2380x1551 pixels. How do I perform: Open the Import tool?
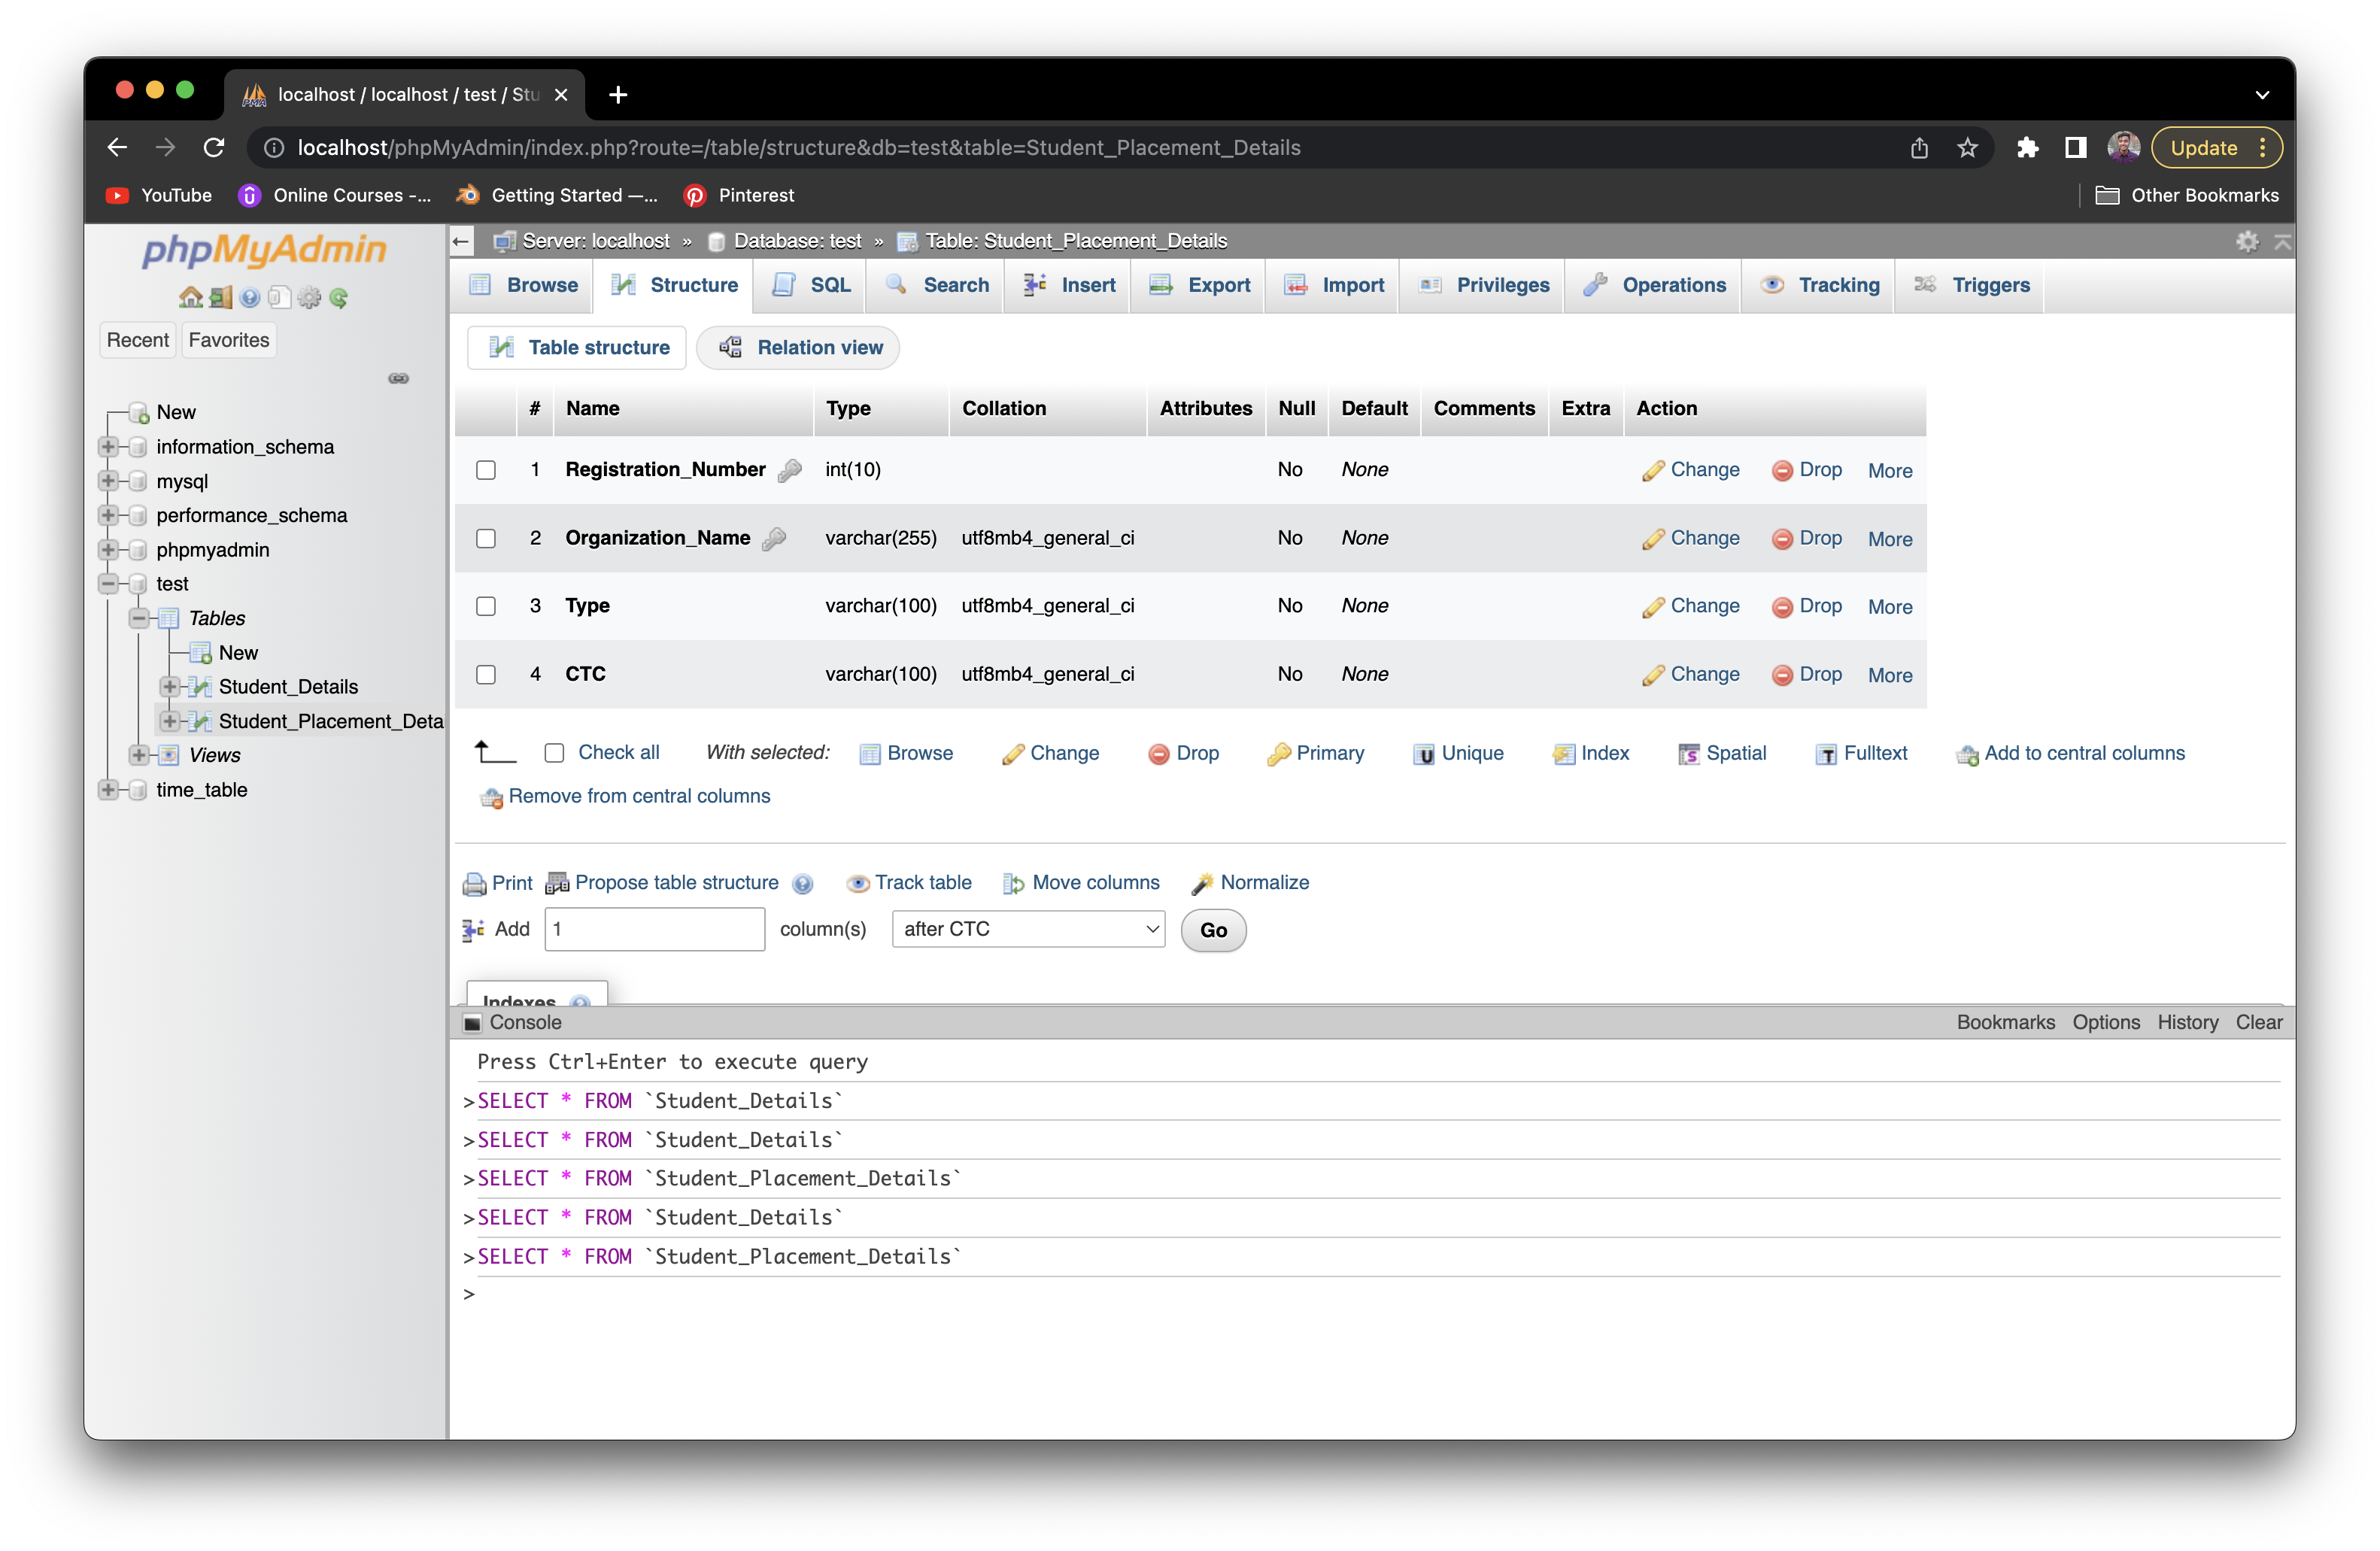(1331, 285)
